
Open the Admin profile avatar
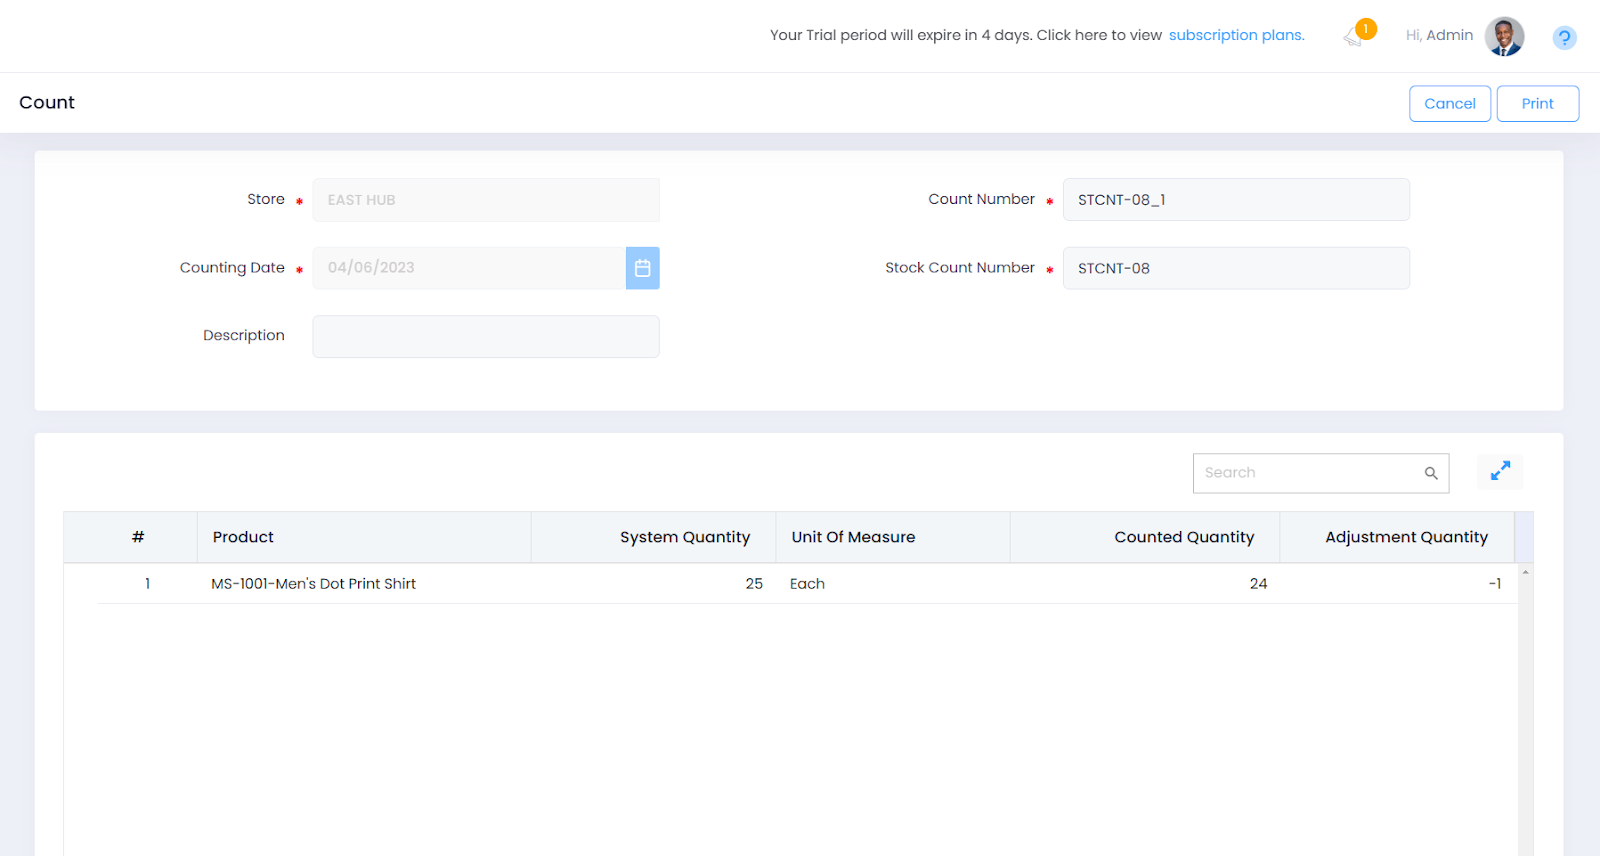[1504, 36]
